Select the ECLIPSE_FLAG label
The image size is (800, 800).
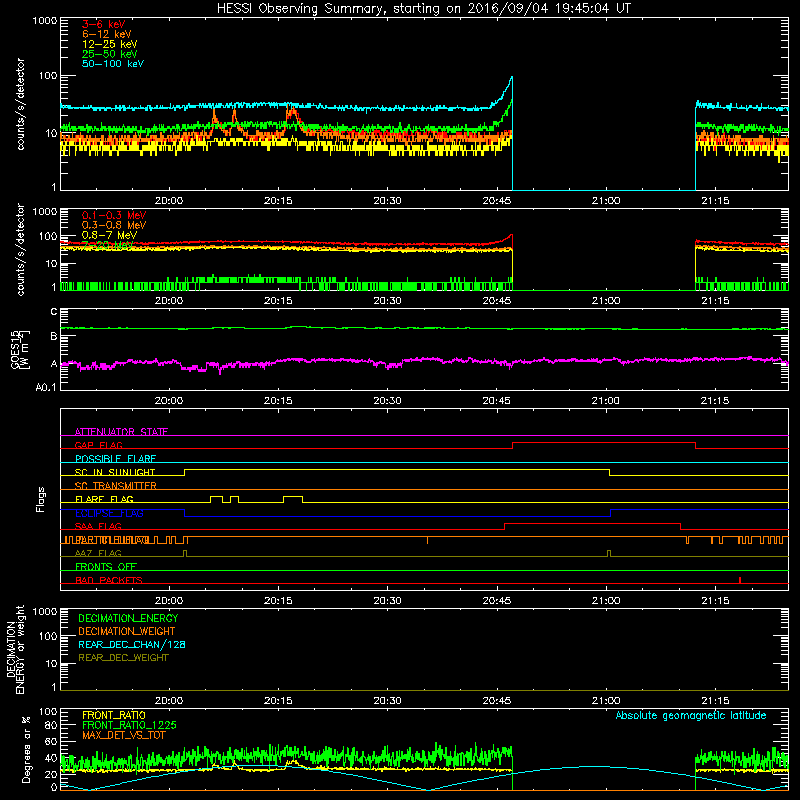click(109, 513)
